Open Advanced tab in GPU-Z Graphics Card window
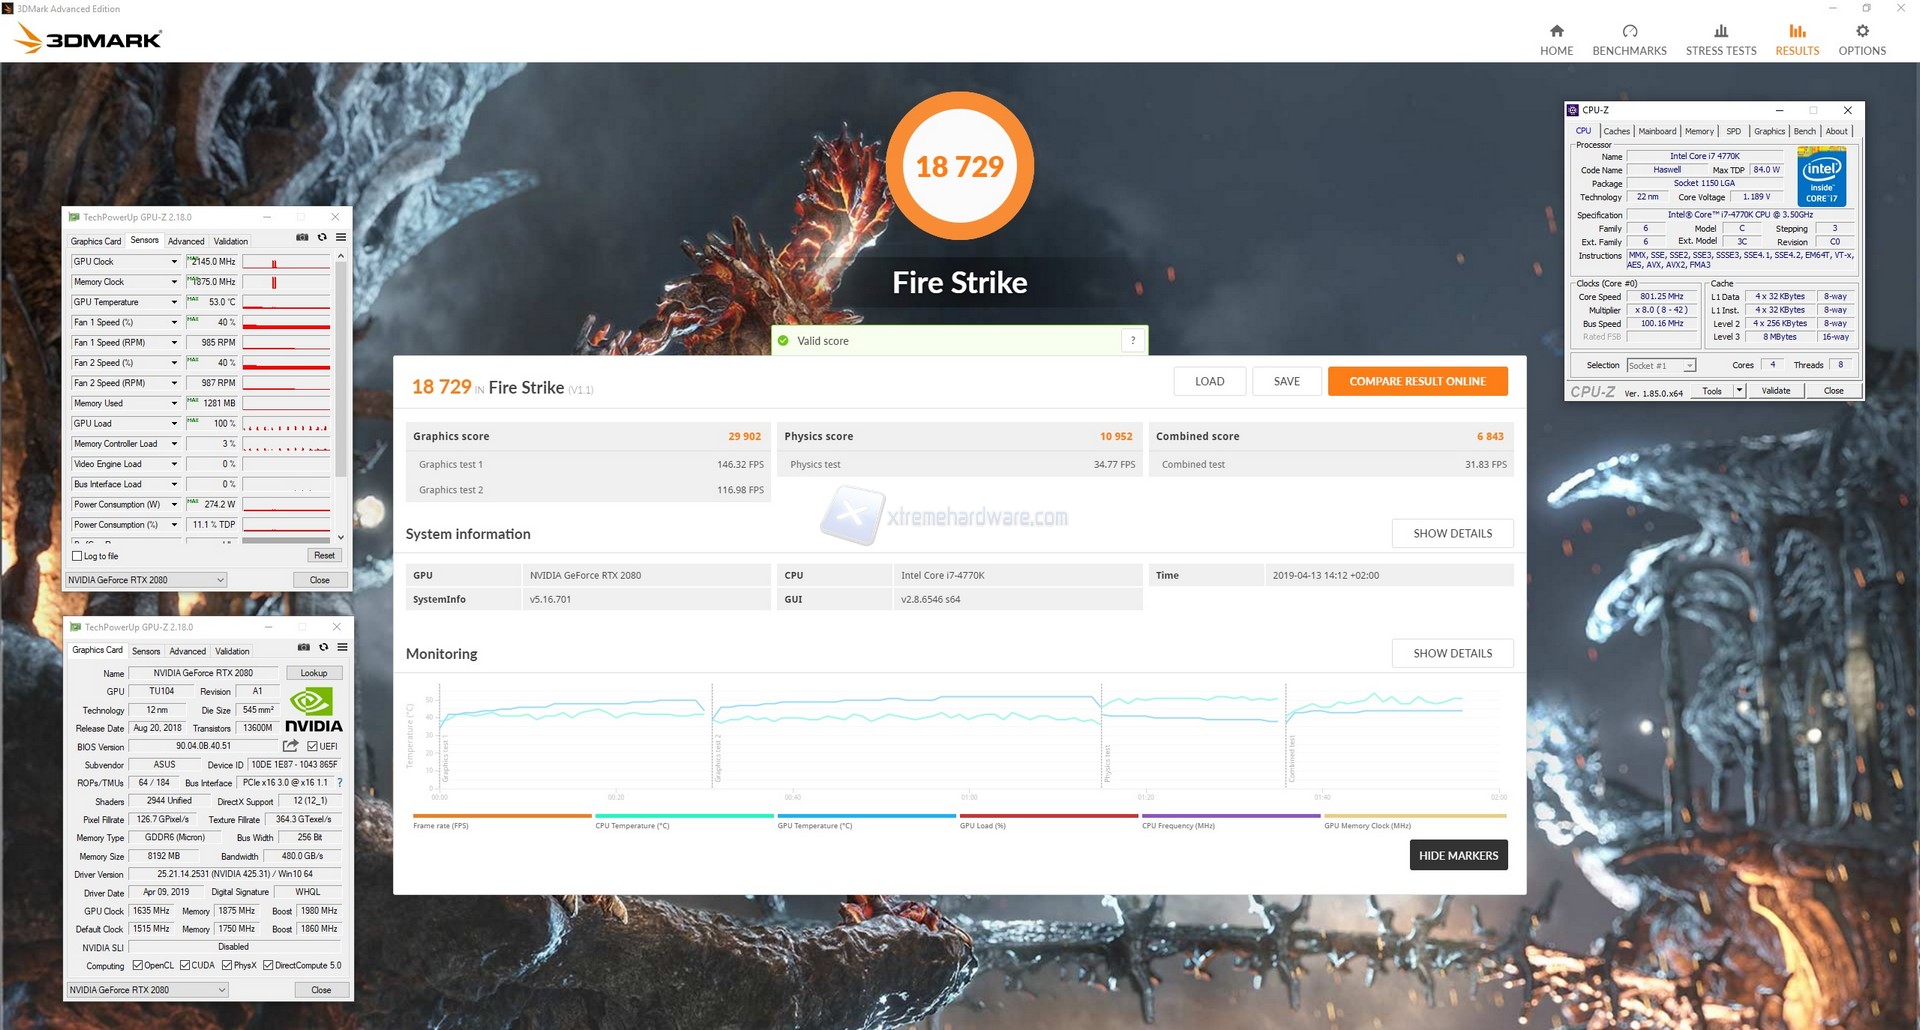1920x1030 pixels. click(187, 651)
